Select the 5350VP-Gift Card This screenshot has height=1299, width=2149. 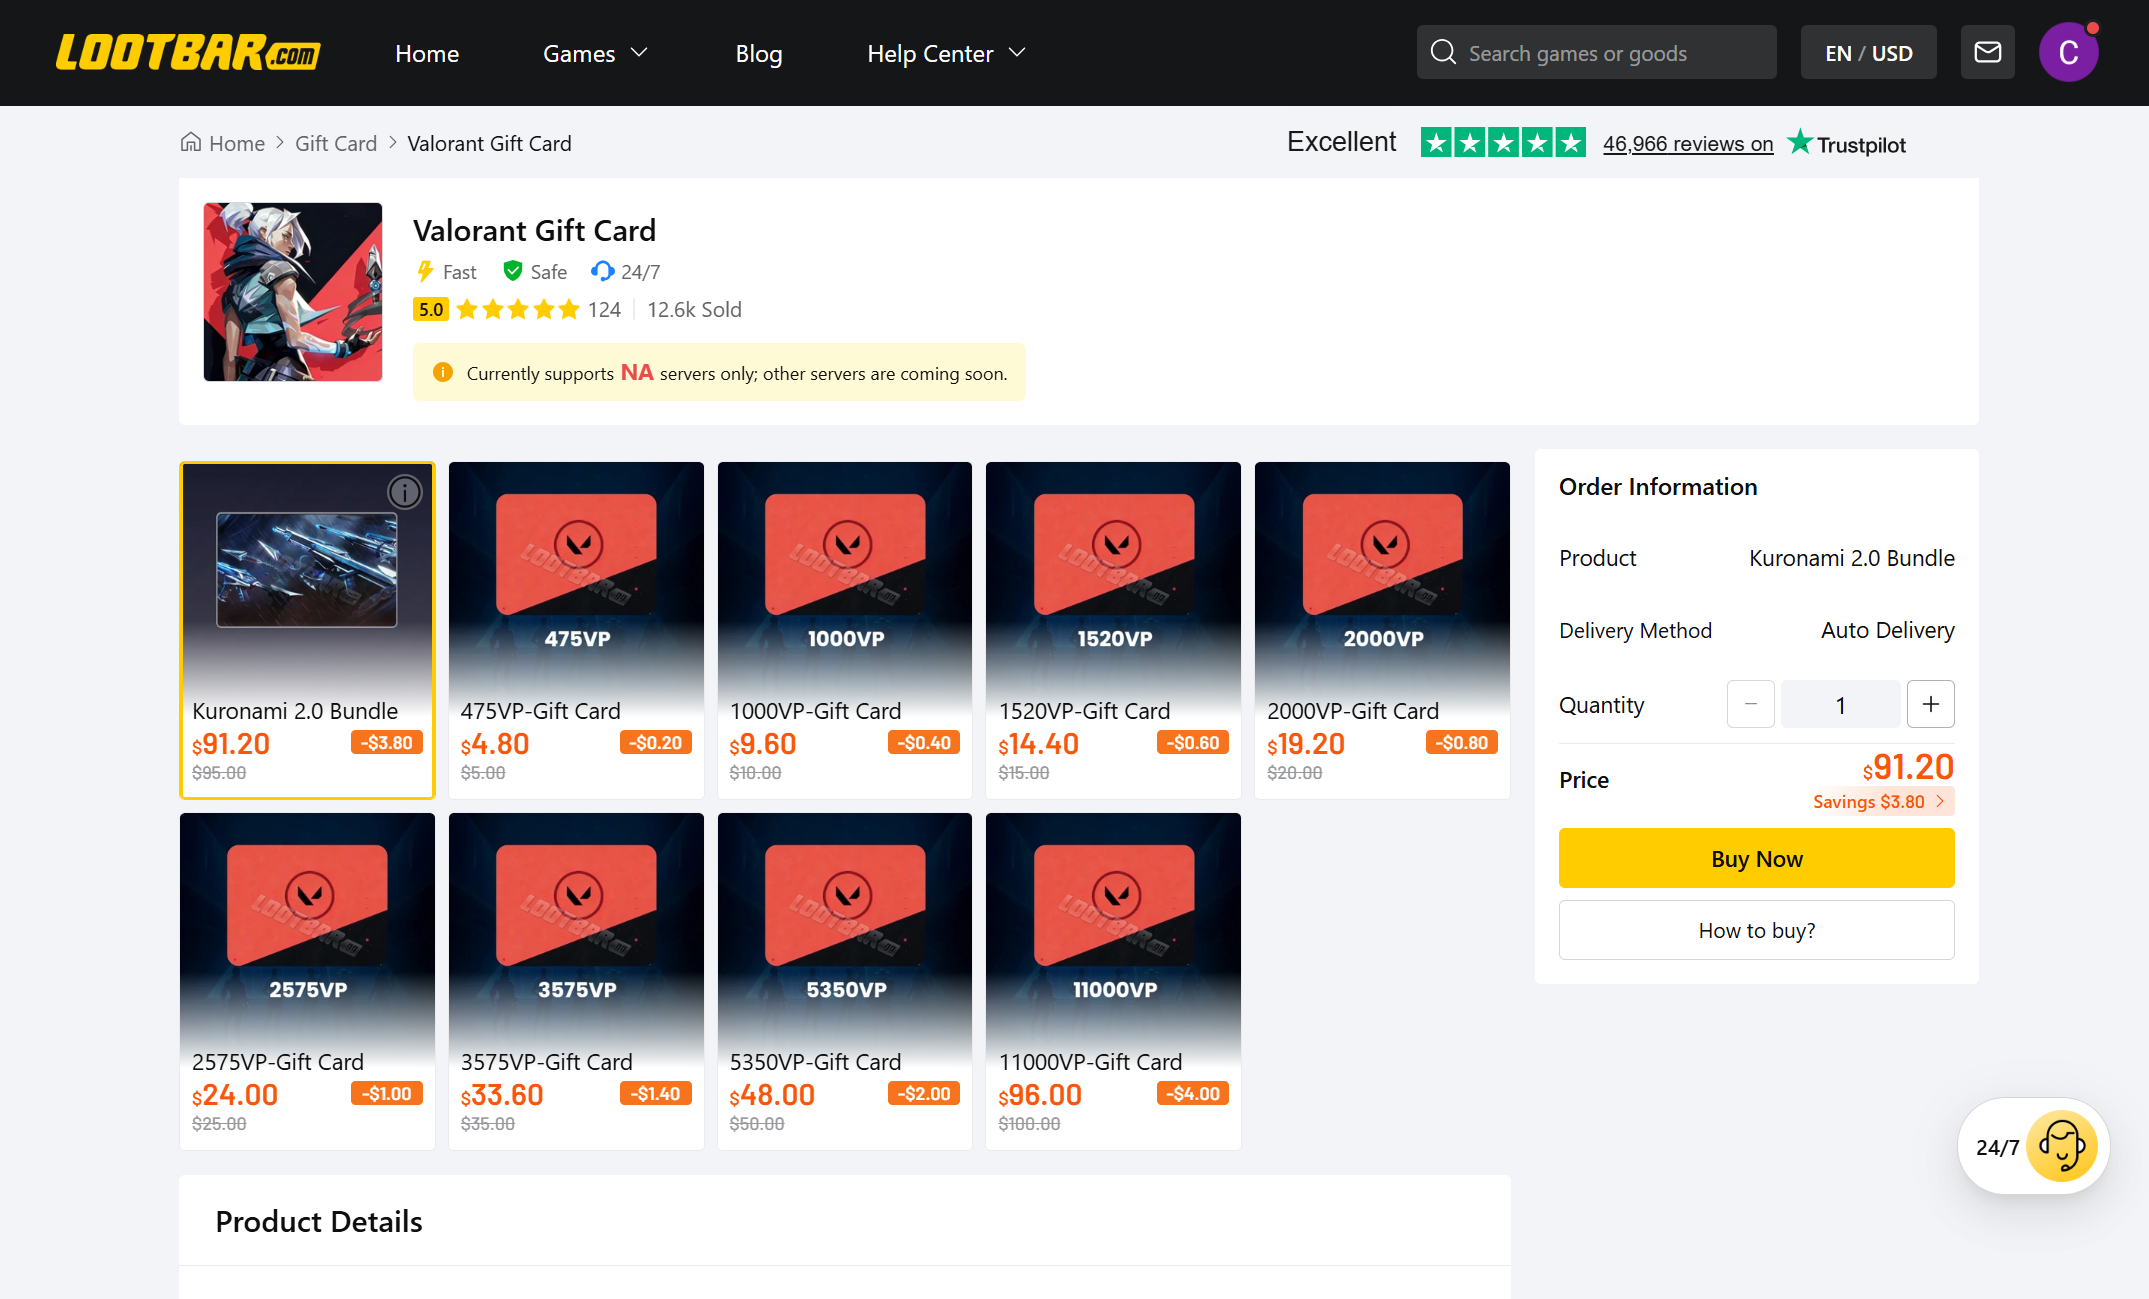[845, 981]
